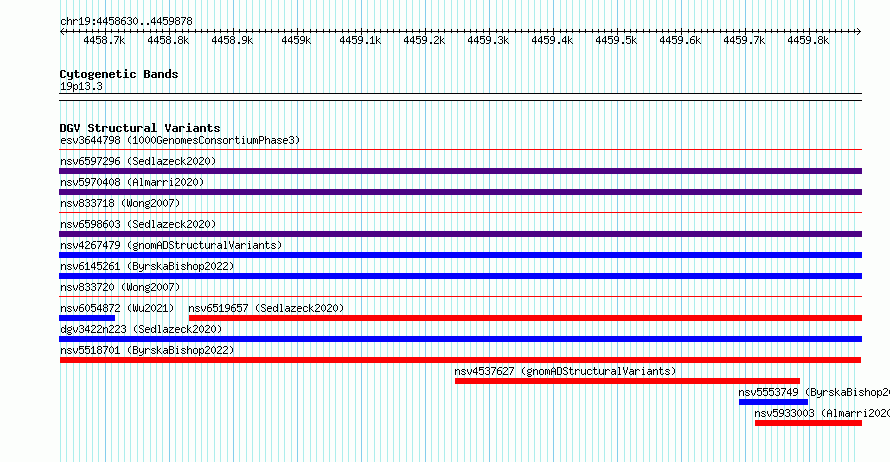Screen dimensions: 890x462
Task: Click the Cytogenetic Bands track title
Action: pos(119,74)
